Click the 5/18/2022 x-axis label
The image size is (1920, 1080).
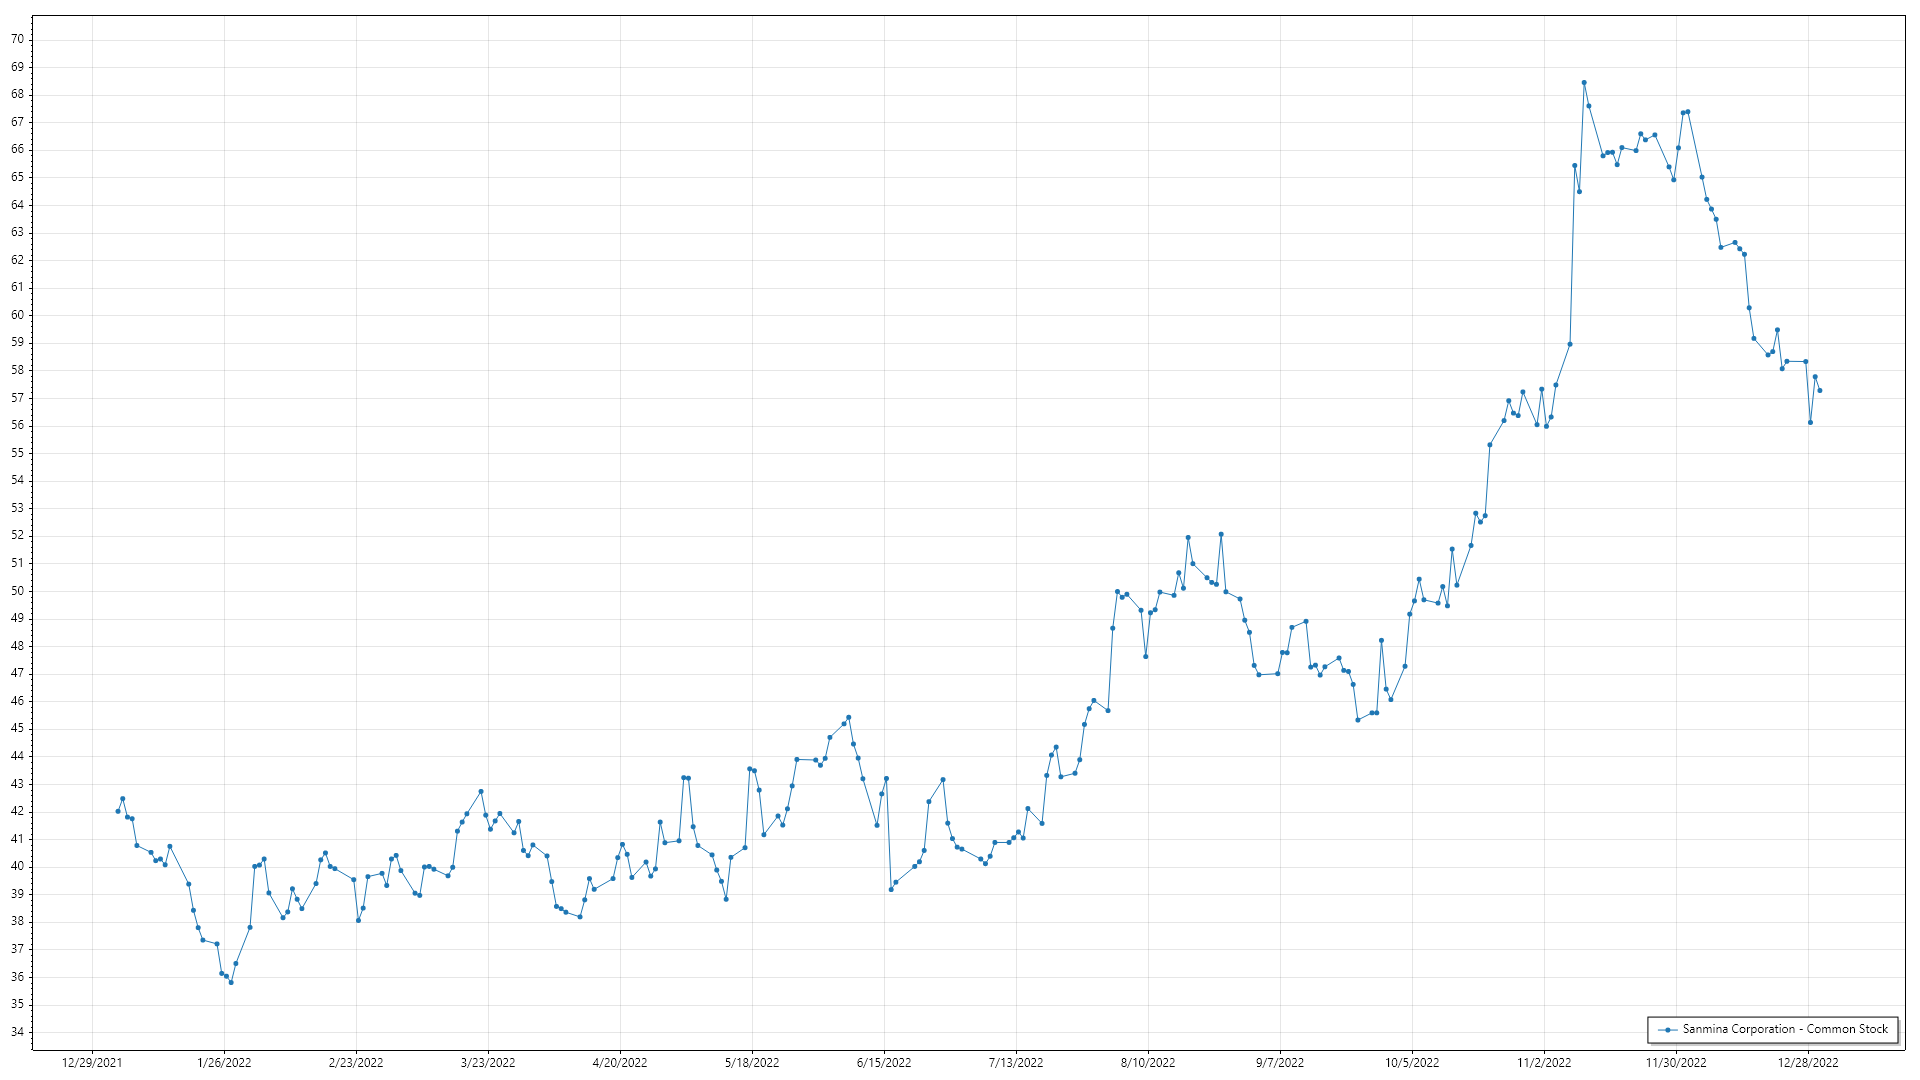click(752, 1063)
